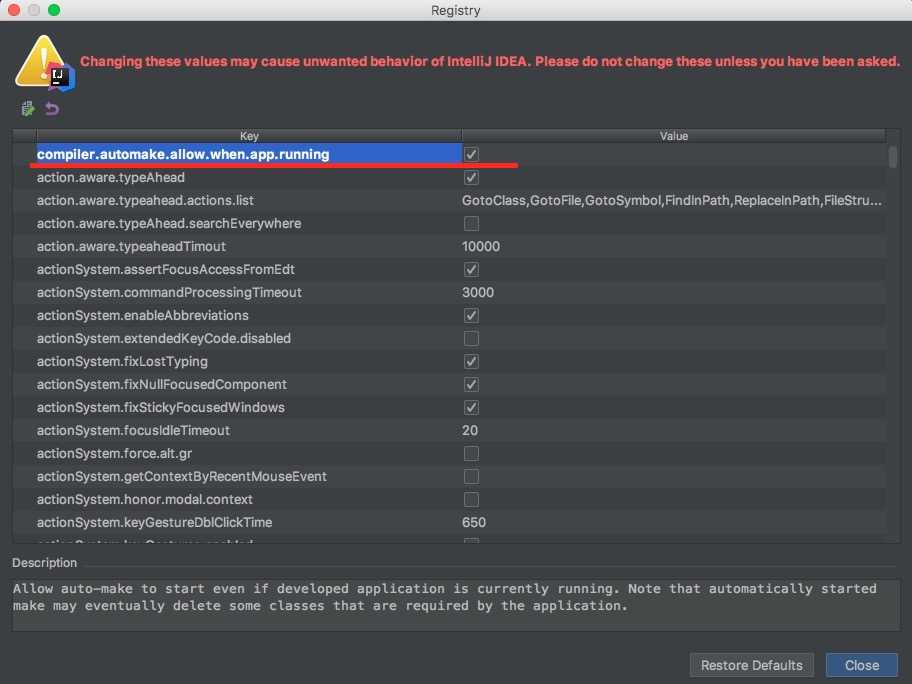The image size is (912, 684).
Task: Click the GotoClass,GotoFile actions list value
Action: (672, 200)
